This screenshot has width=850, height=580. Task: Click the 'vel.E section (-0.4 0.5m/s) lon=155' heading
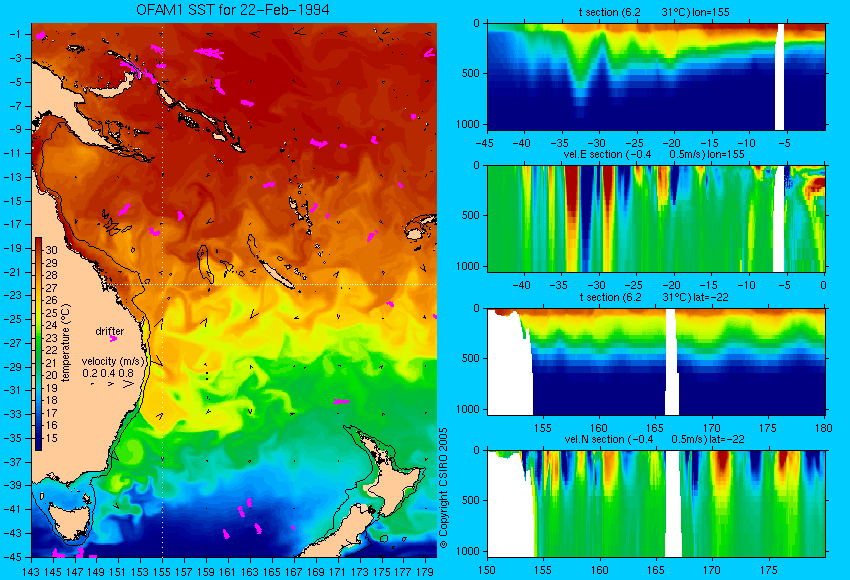coord(654,154)
